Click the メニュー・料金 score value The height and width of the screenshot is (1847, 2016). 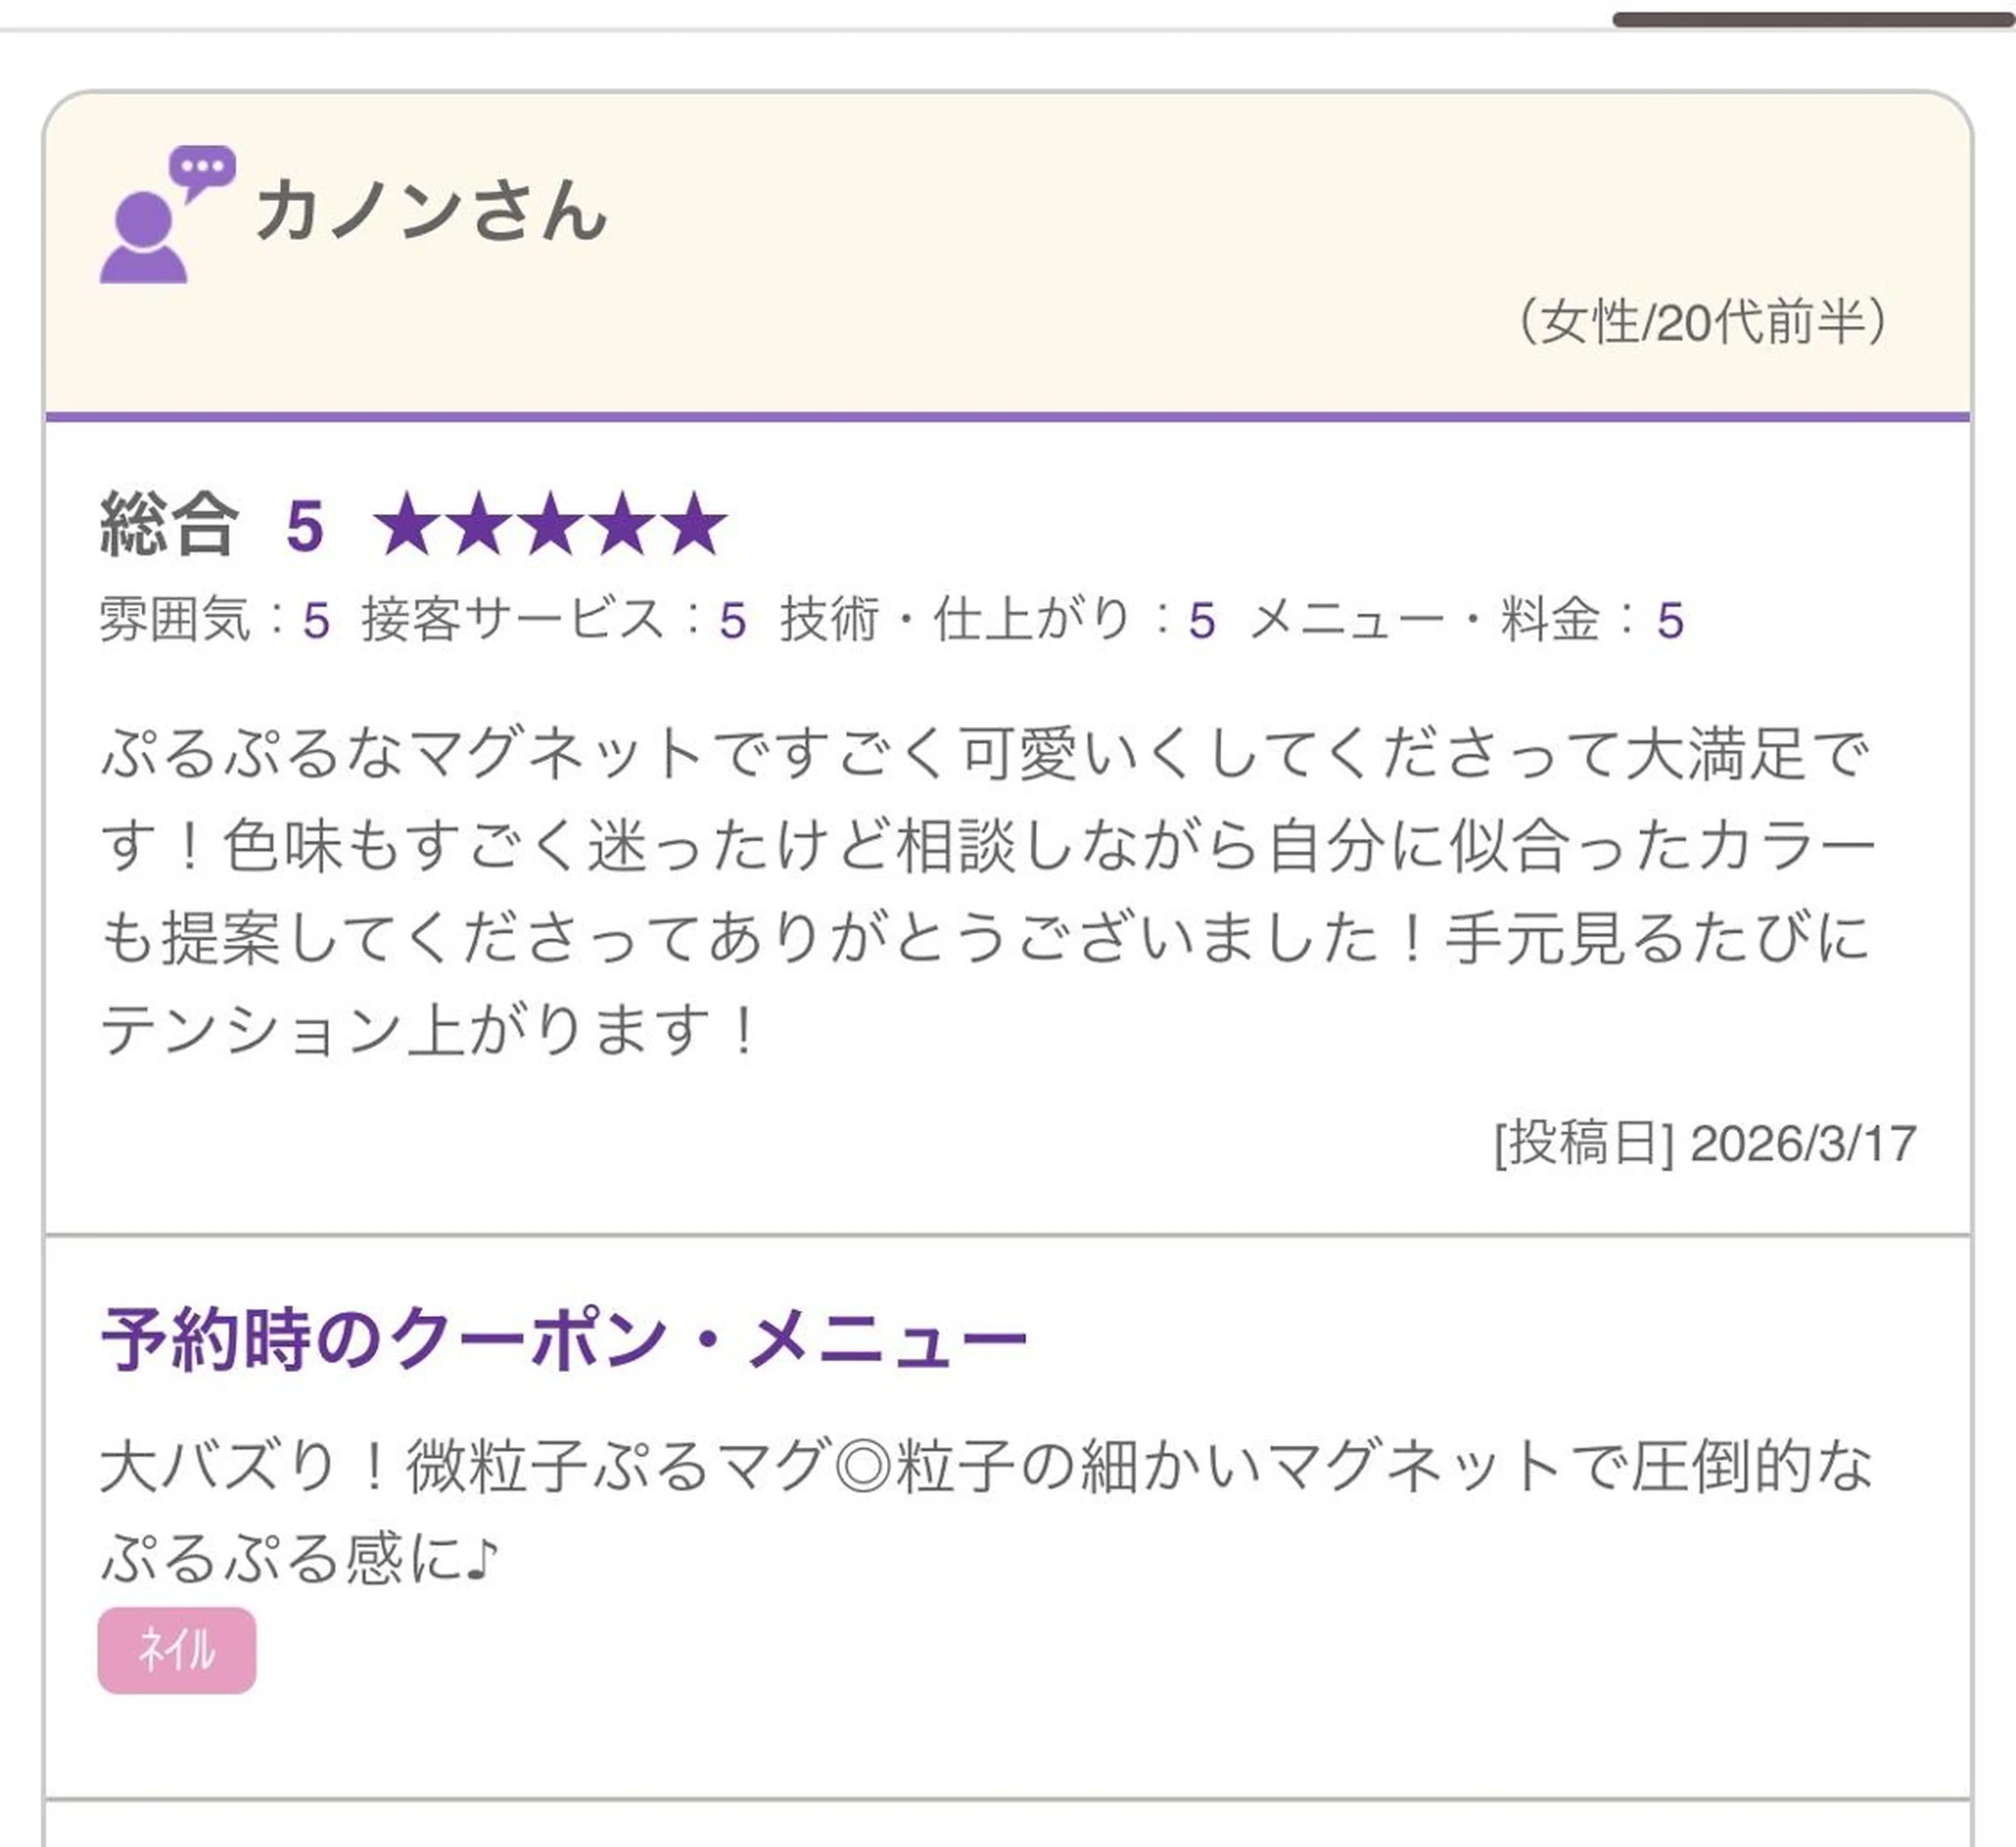pyautogui.click(x=1670, y=621)
